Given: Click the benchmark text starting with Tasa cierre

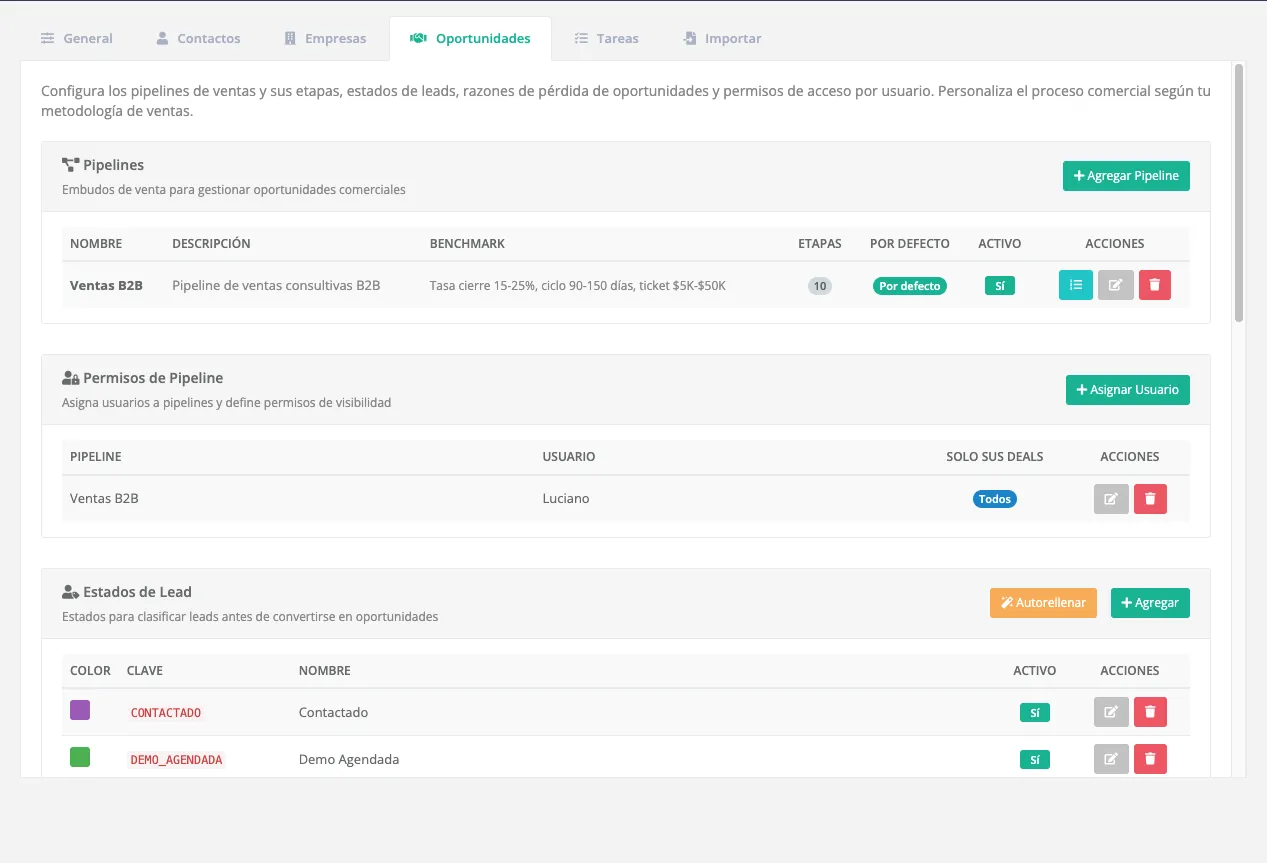Looking at the screenshot, I should click(578, 285).
